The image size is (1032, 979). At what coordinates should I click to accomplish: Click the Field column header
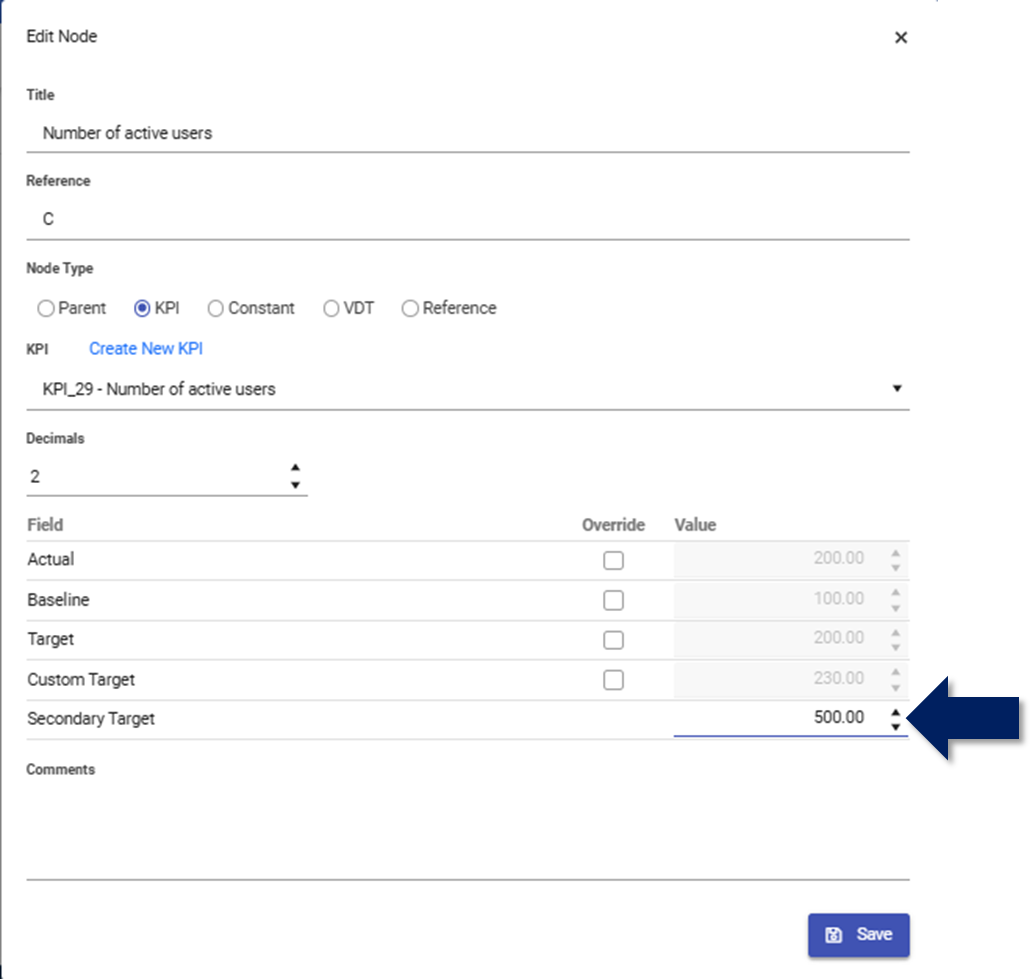[x=45, y=525]
